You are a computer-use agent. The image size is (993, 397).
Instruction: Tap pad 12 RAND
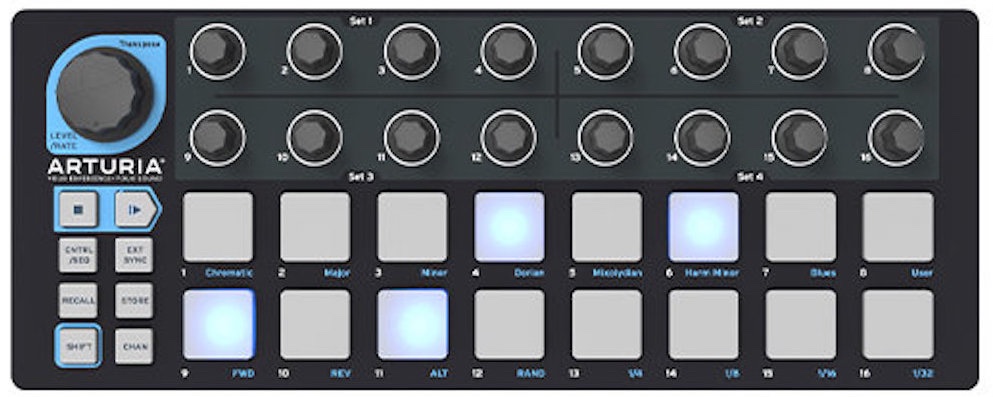pyautogui.click(x=509, y=325)
